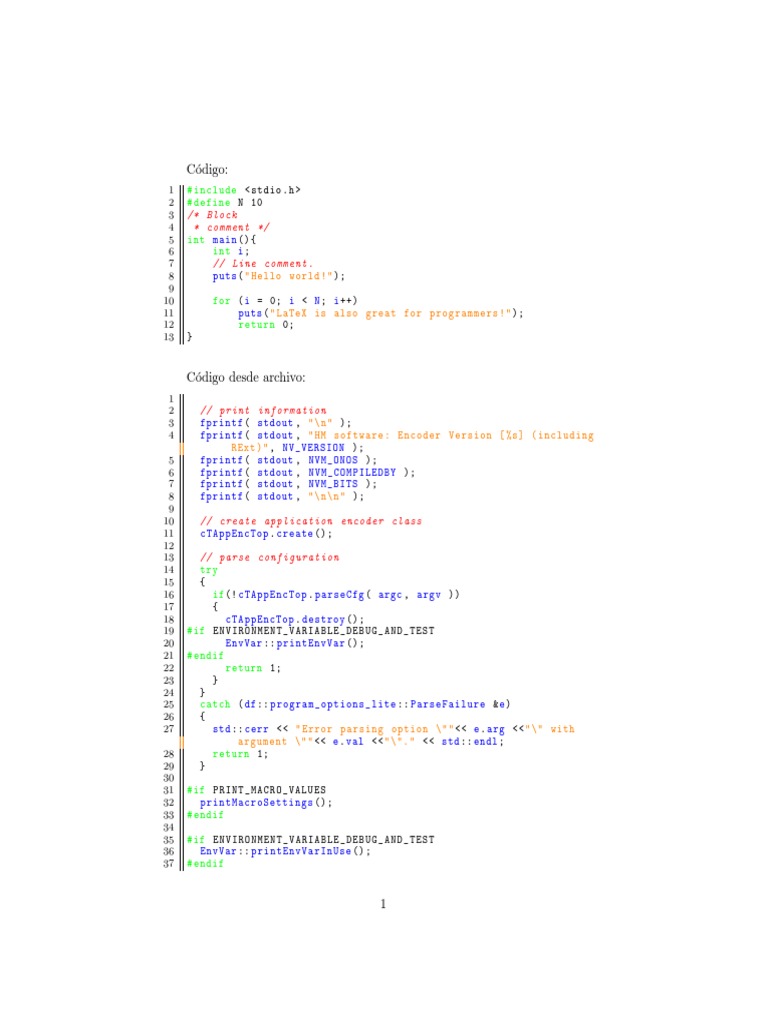Click 'cTAppEncTop.destroy();' line
Image resolution: width=768 pixels, height=1024 pixels.
(295, 619)
